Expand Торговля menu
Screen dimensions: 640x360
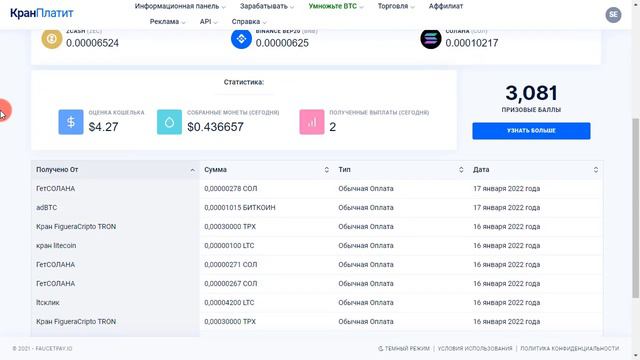(x=396, y=6)
